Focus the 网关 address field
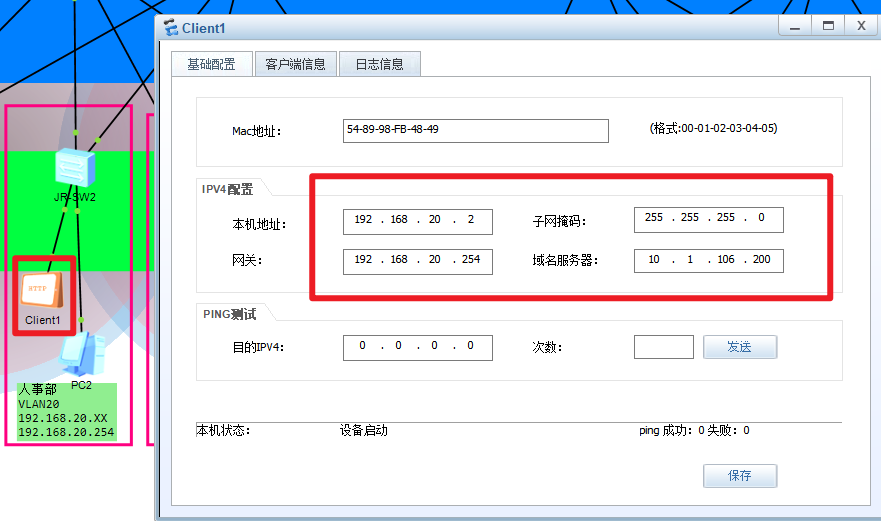Screen dimensions: 881x521 [x=417, y=261]
